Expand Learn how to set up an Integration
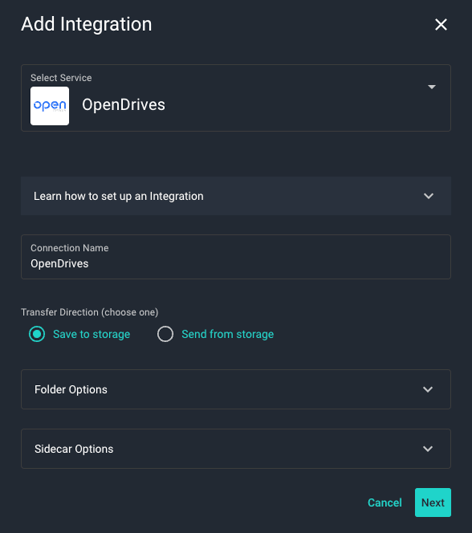 [x=236, y=196]
